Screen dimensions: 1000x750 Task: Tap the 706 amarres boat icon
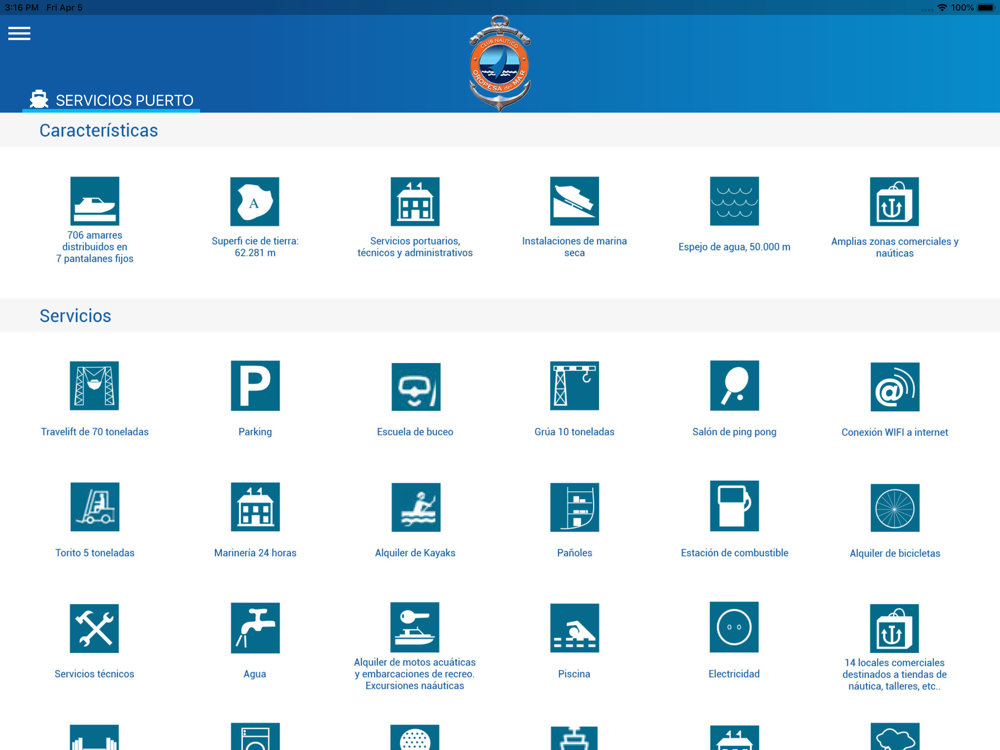click(x=94, y=202)
